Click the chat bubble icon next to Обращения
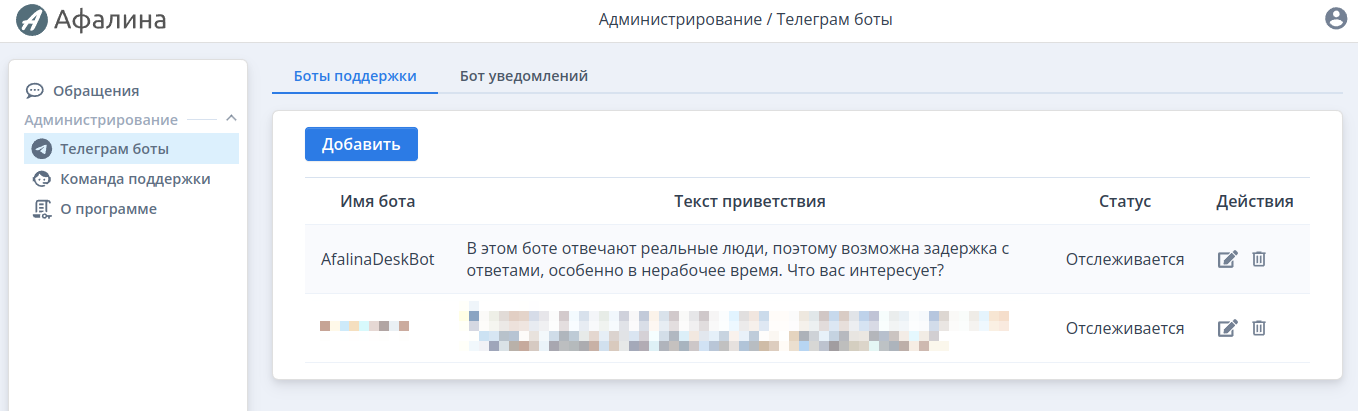This screenshot has height=411, width=1358. 35,91
